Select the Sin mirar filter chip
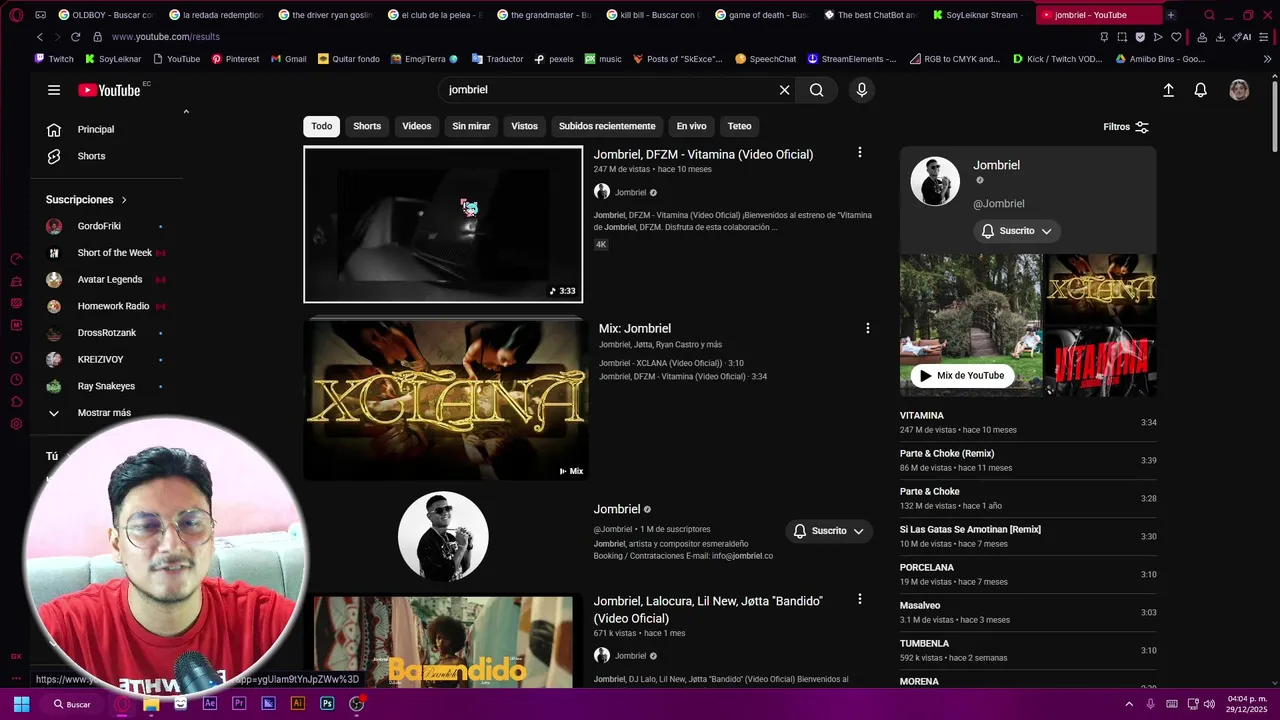 pos(471,126)
